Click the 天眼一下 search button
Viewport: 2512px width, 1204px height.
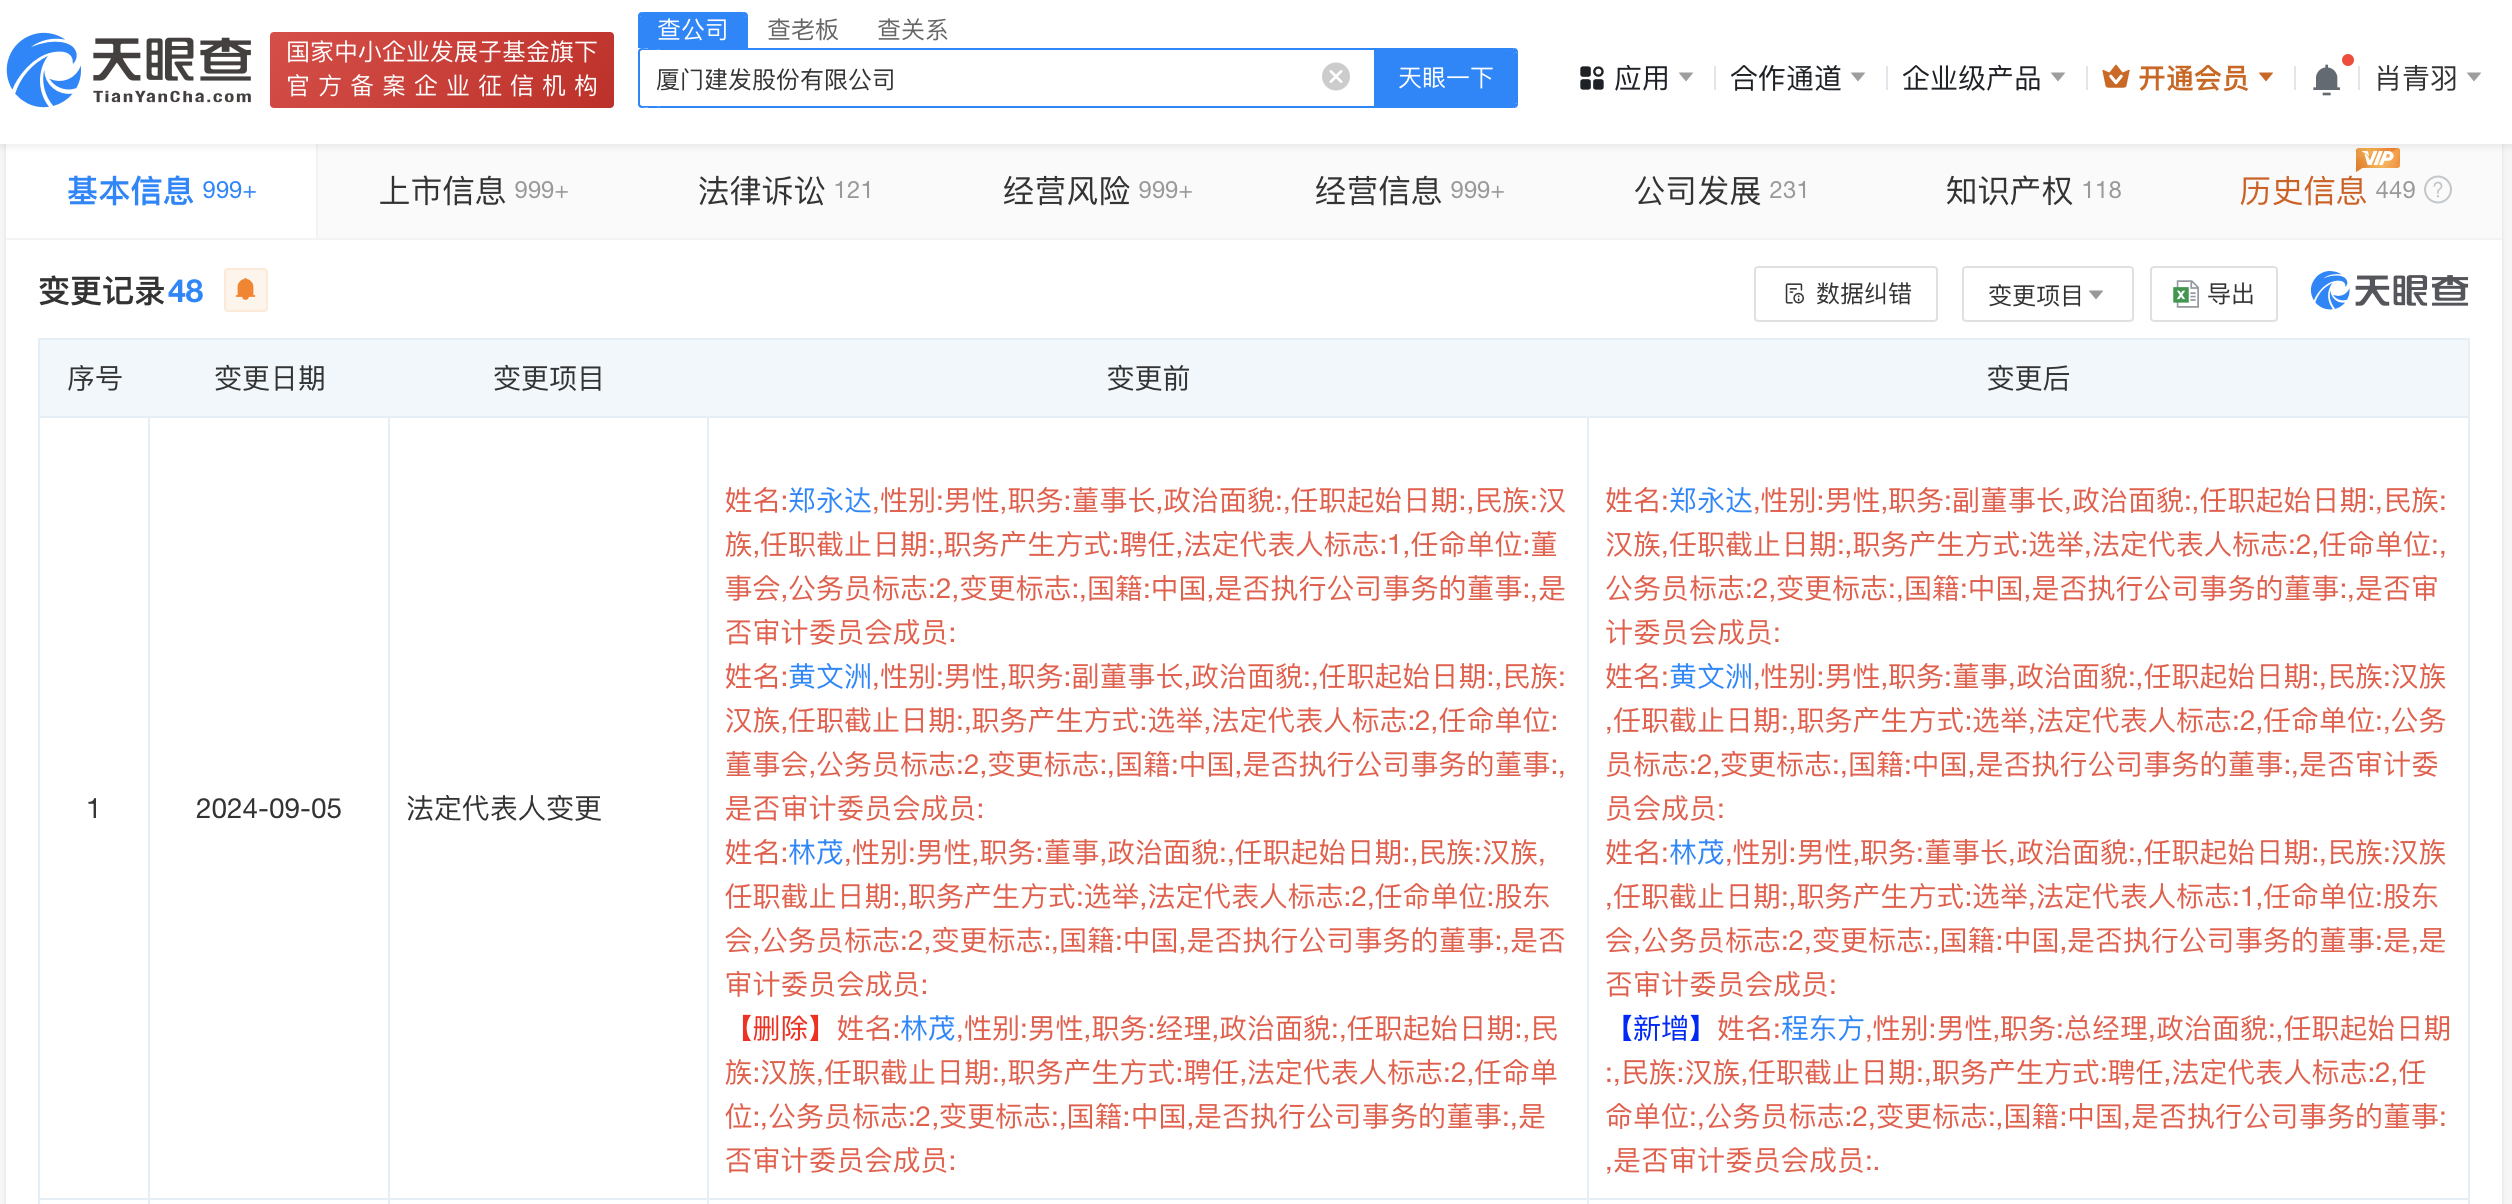pyautogui.click(x=1444, y=77)
